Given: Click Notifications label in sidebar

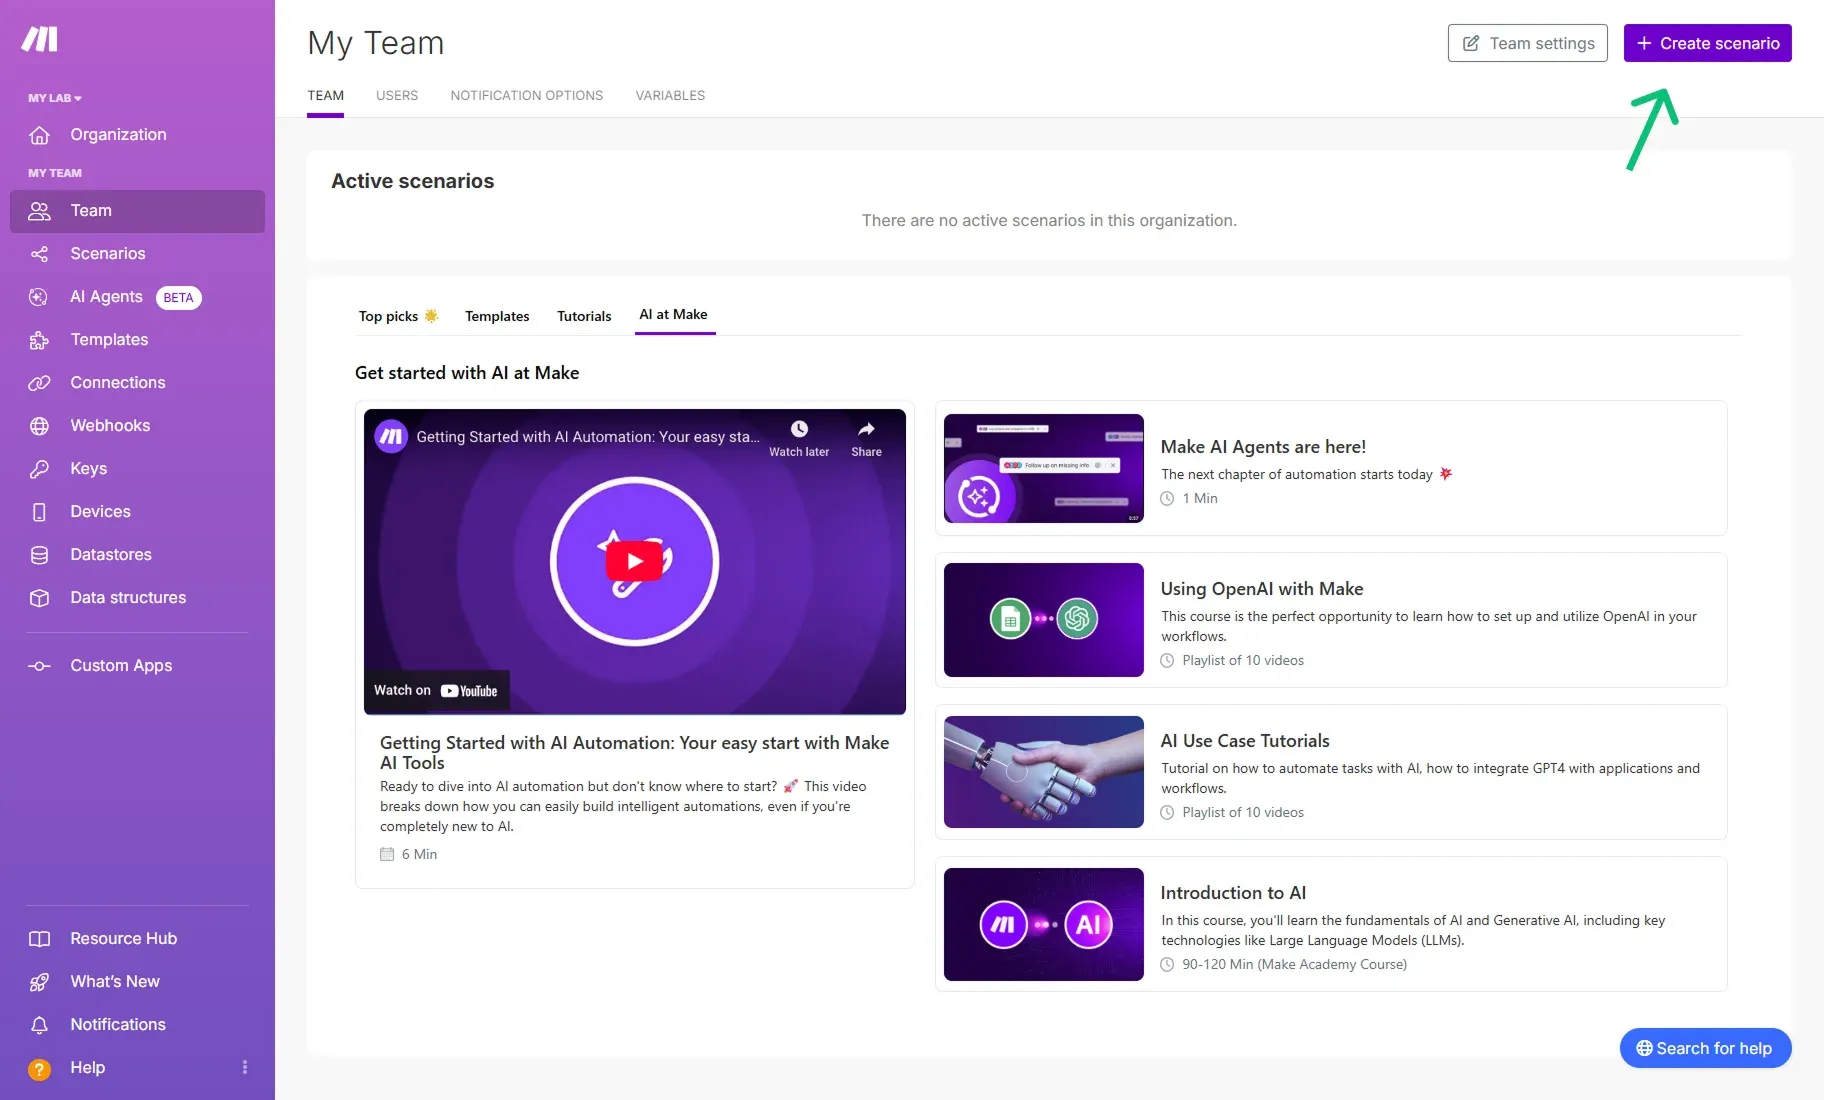Looking at the screenshot, I should click(x=118, y=1025).
